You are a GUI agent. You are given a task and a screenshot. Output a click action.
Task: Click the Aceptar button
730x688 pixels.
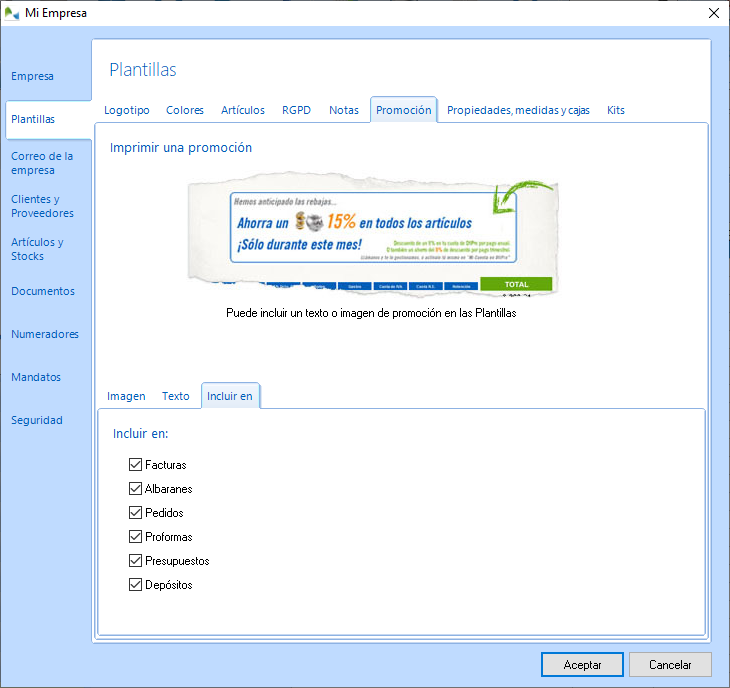click(x=582, y=665)
